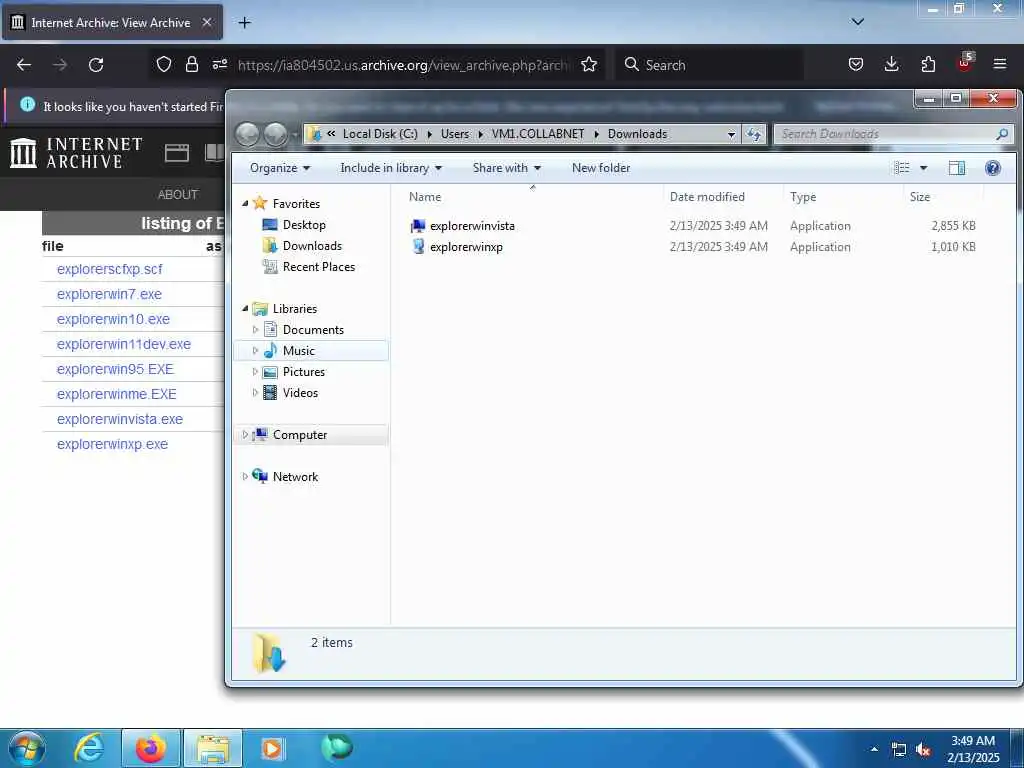
Task: Expand the Documents library
Action: [255, 330]
